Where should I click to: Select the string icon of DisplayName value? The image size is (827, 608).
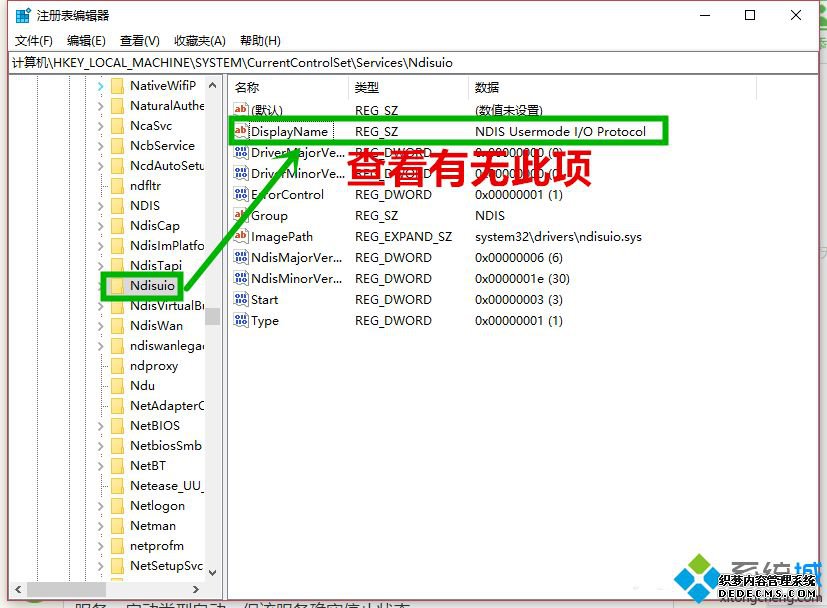point(241,131)
